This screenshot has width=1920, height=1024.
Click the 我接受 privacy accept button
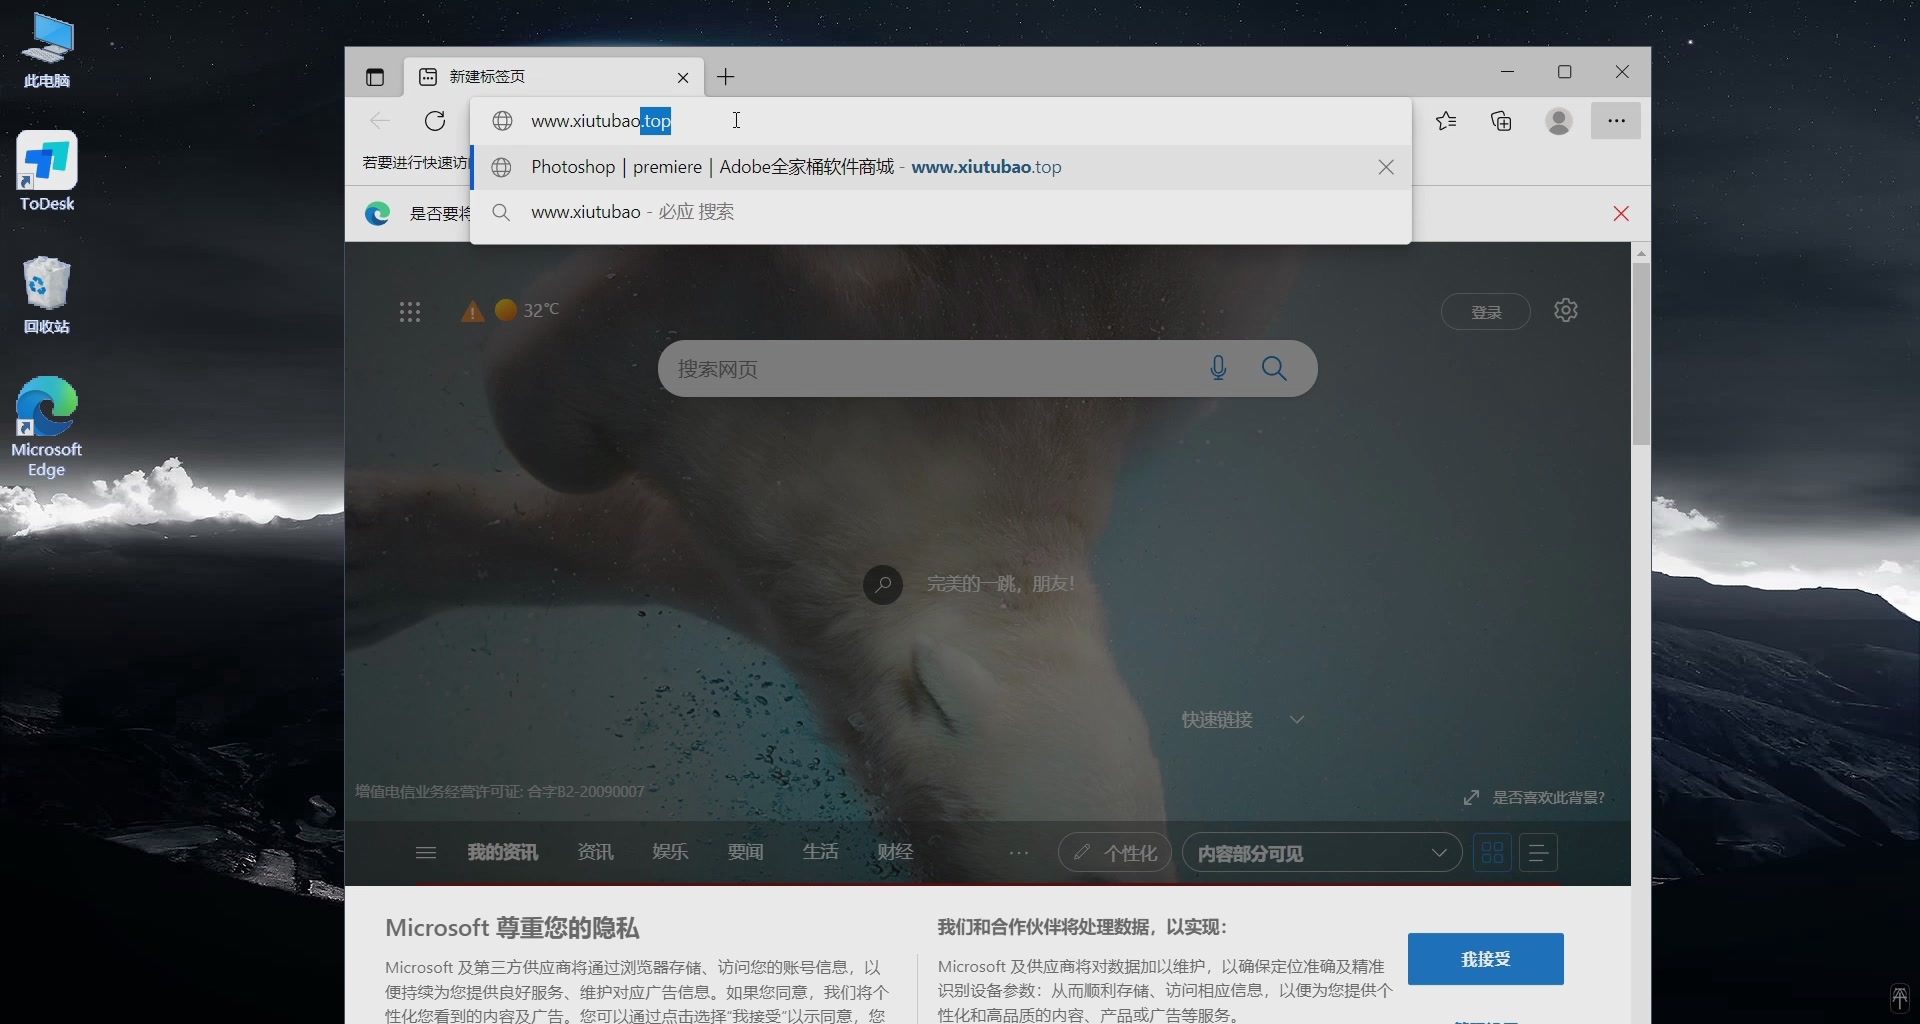click(1485, 959)
